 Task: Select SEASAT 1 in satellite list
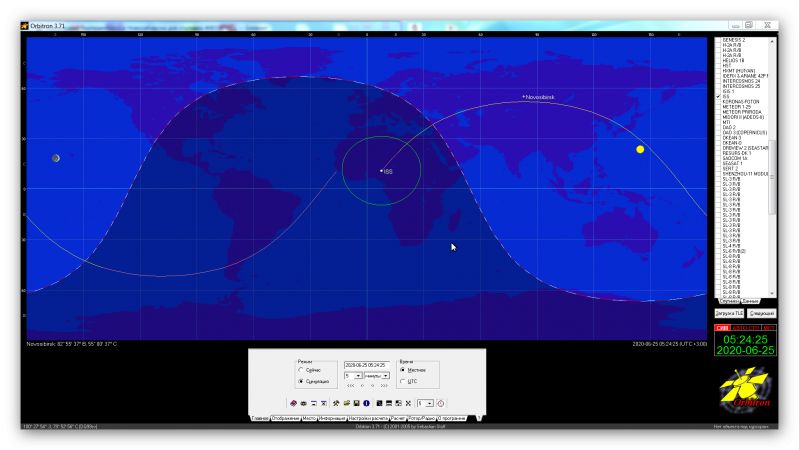tap(732, 163)
